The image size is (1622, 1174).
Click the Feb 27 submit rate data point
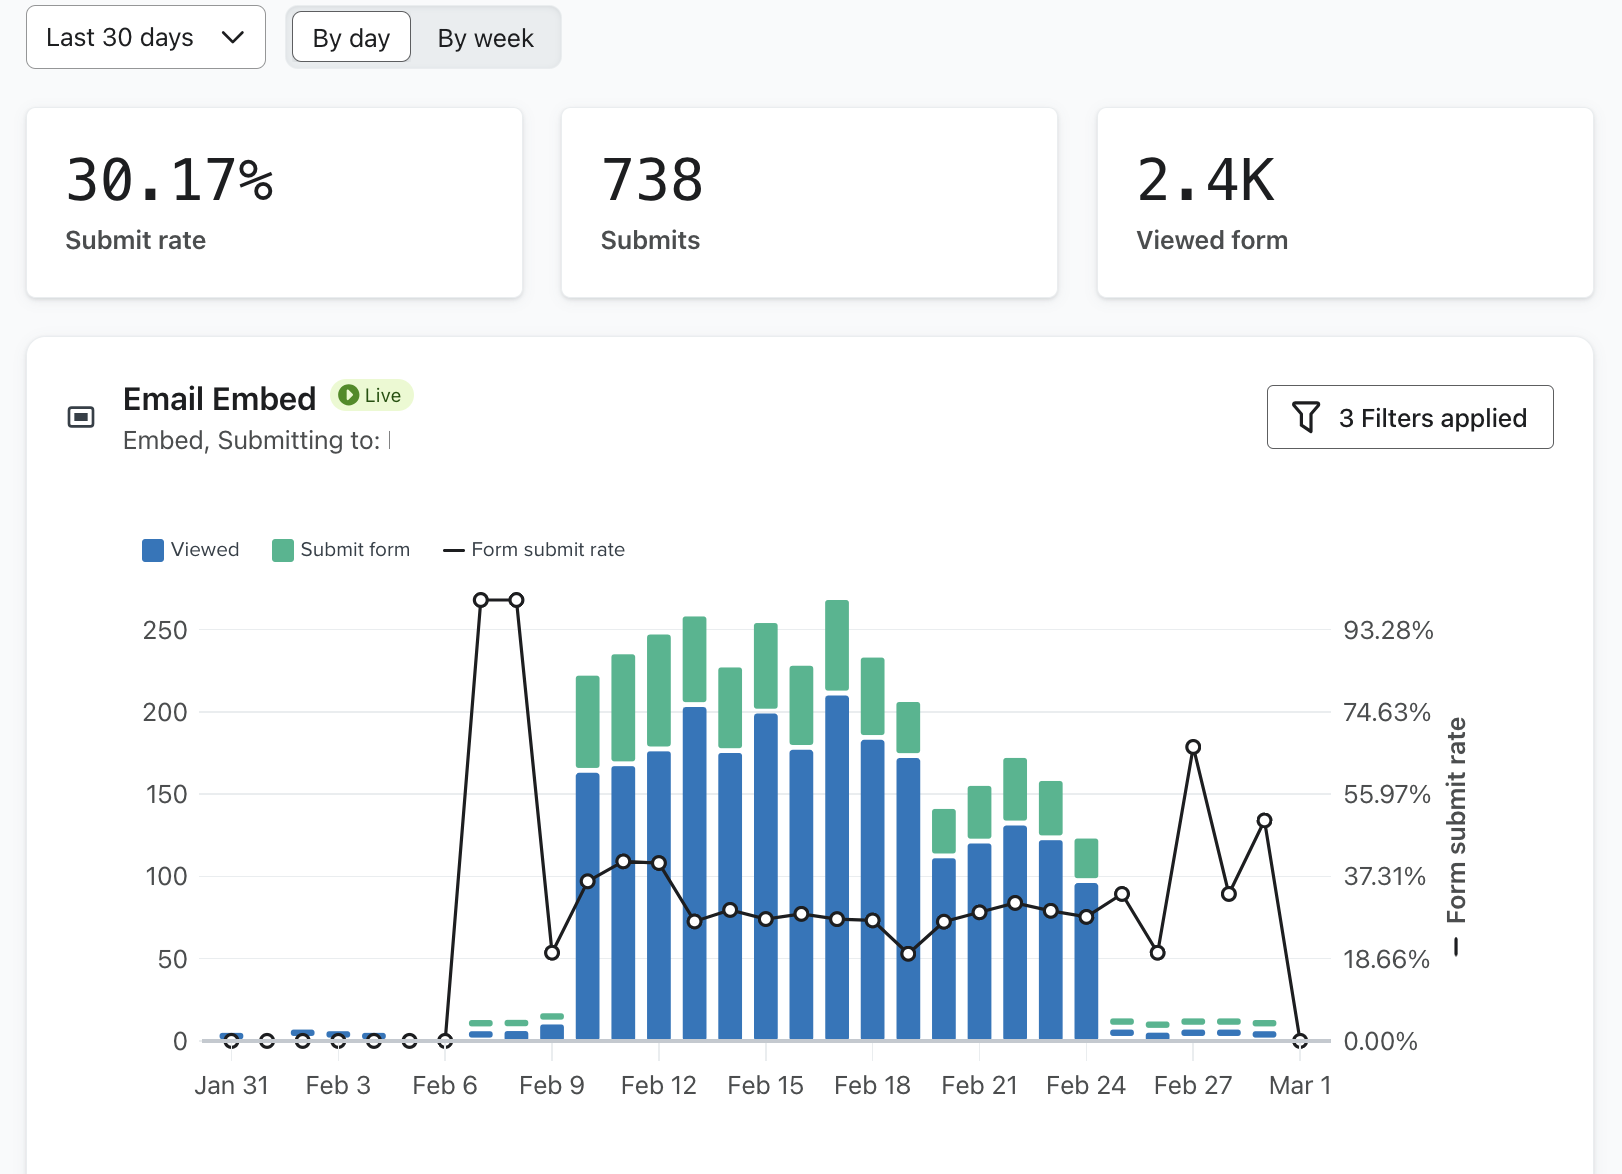tap(1193, 747)
